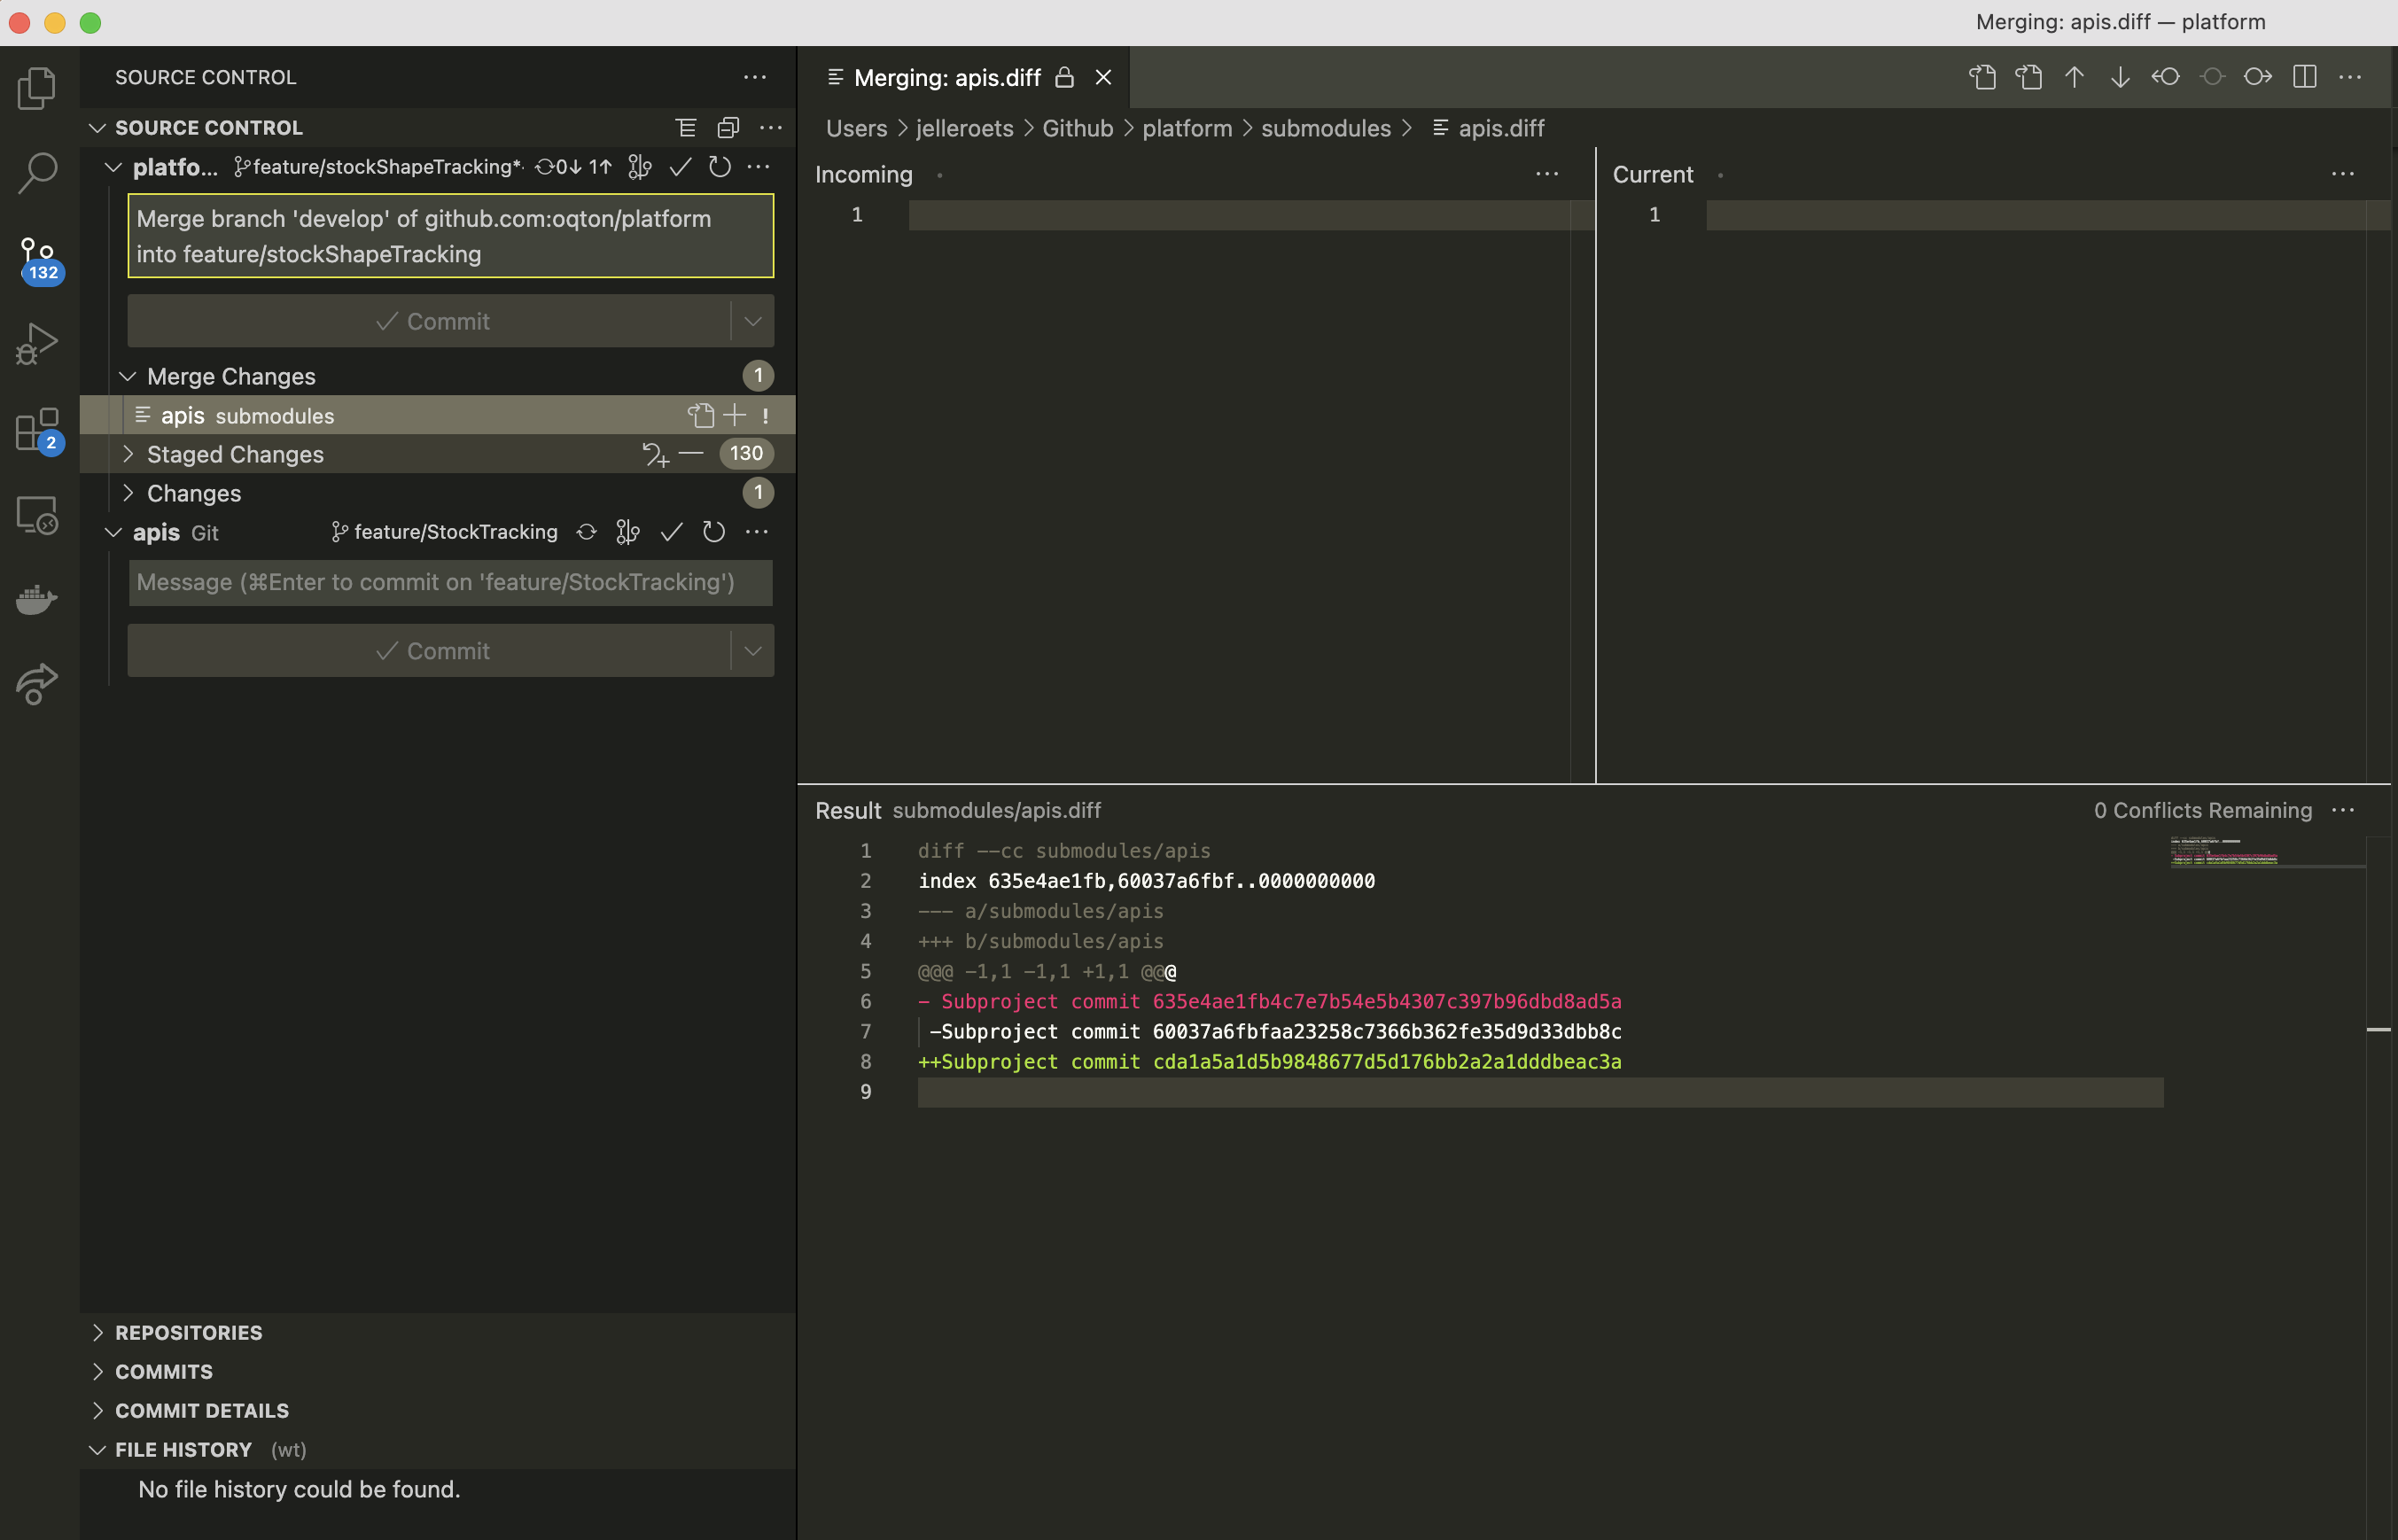Open the Run and Debug activity icon
2398x1540 pixels.
(x=37, y=342)
